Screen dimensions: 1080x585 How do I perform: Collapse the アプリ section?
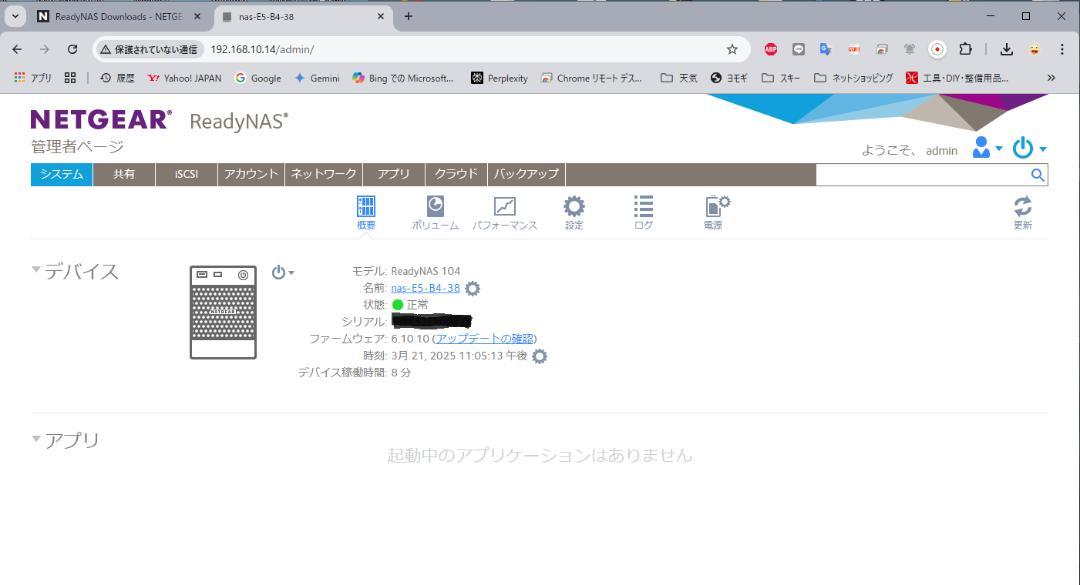click(36, 438)
